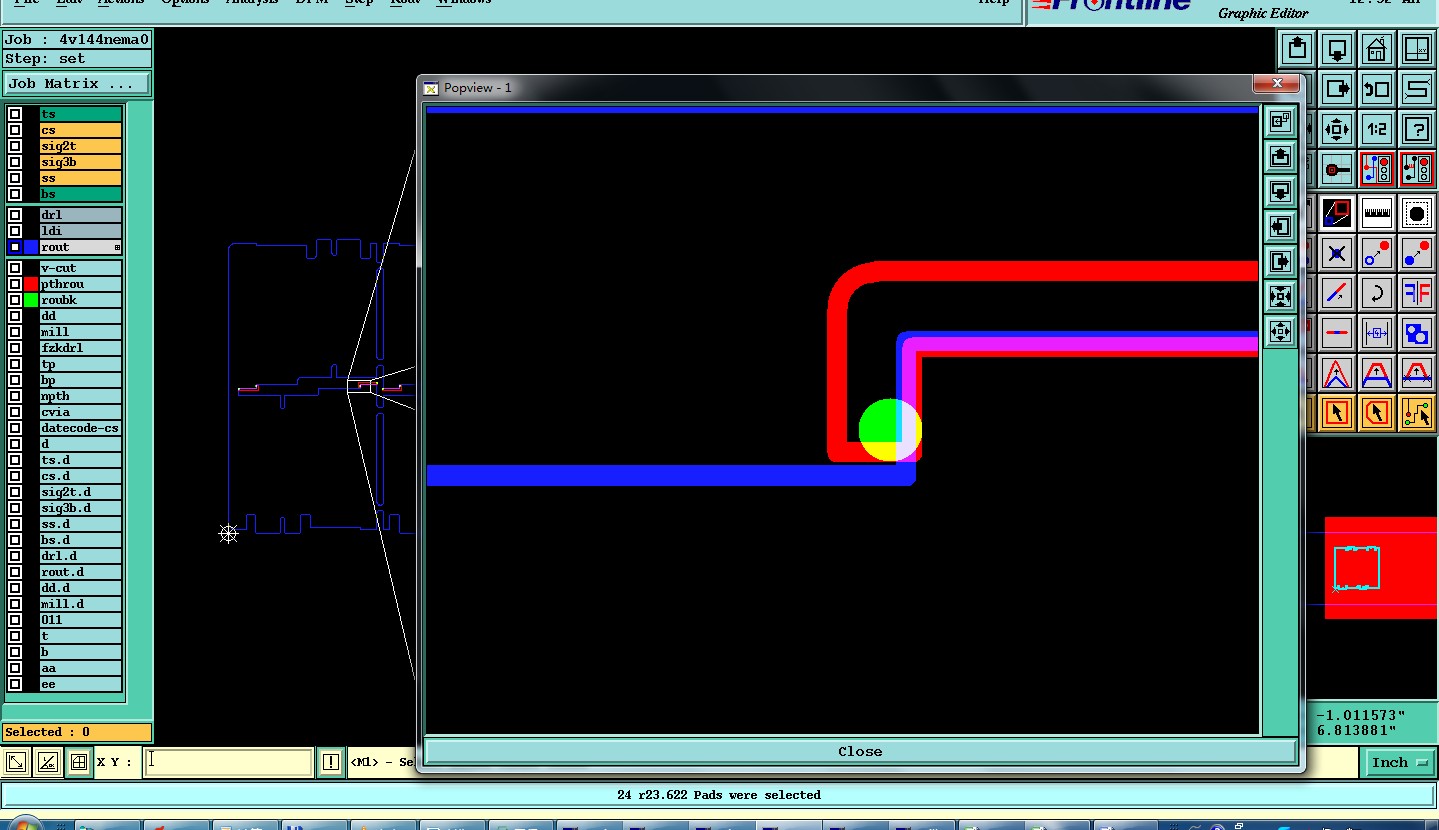The width and height of the screenshot is (1439, 830).
Task: Toggle the ts layer checkbox
Action: pos(15,114)
